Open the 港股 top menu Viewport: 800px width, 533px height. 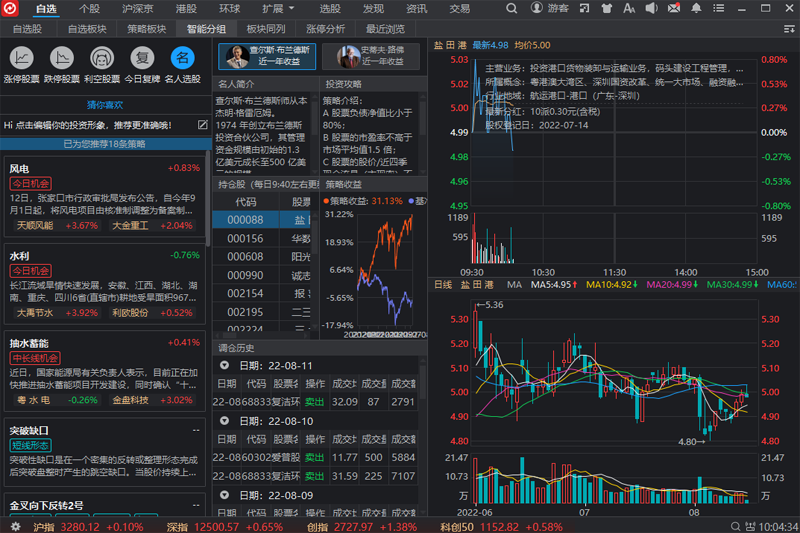pyautogui.click(x=186, y=9)
